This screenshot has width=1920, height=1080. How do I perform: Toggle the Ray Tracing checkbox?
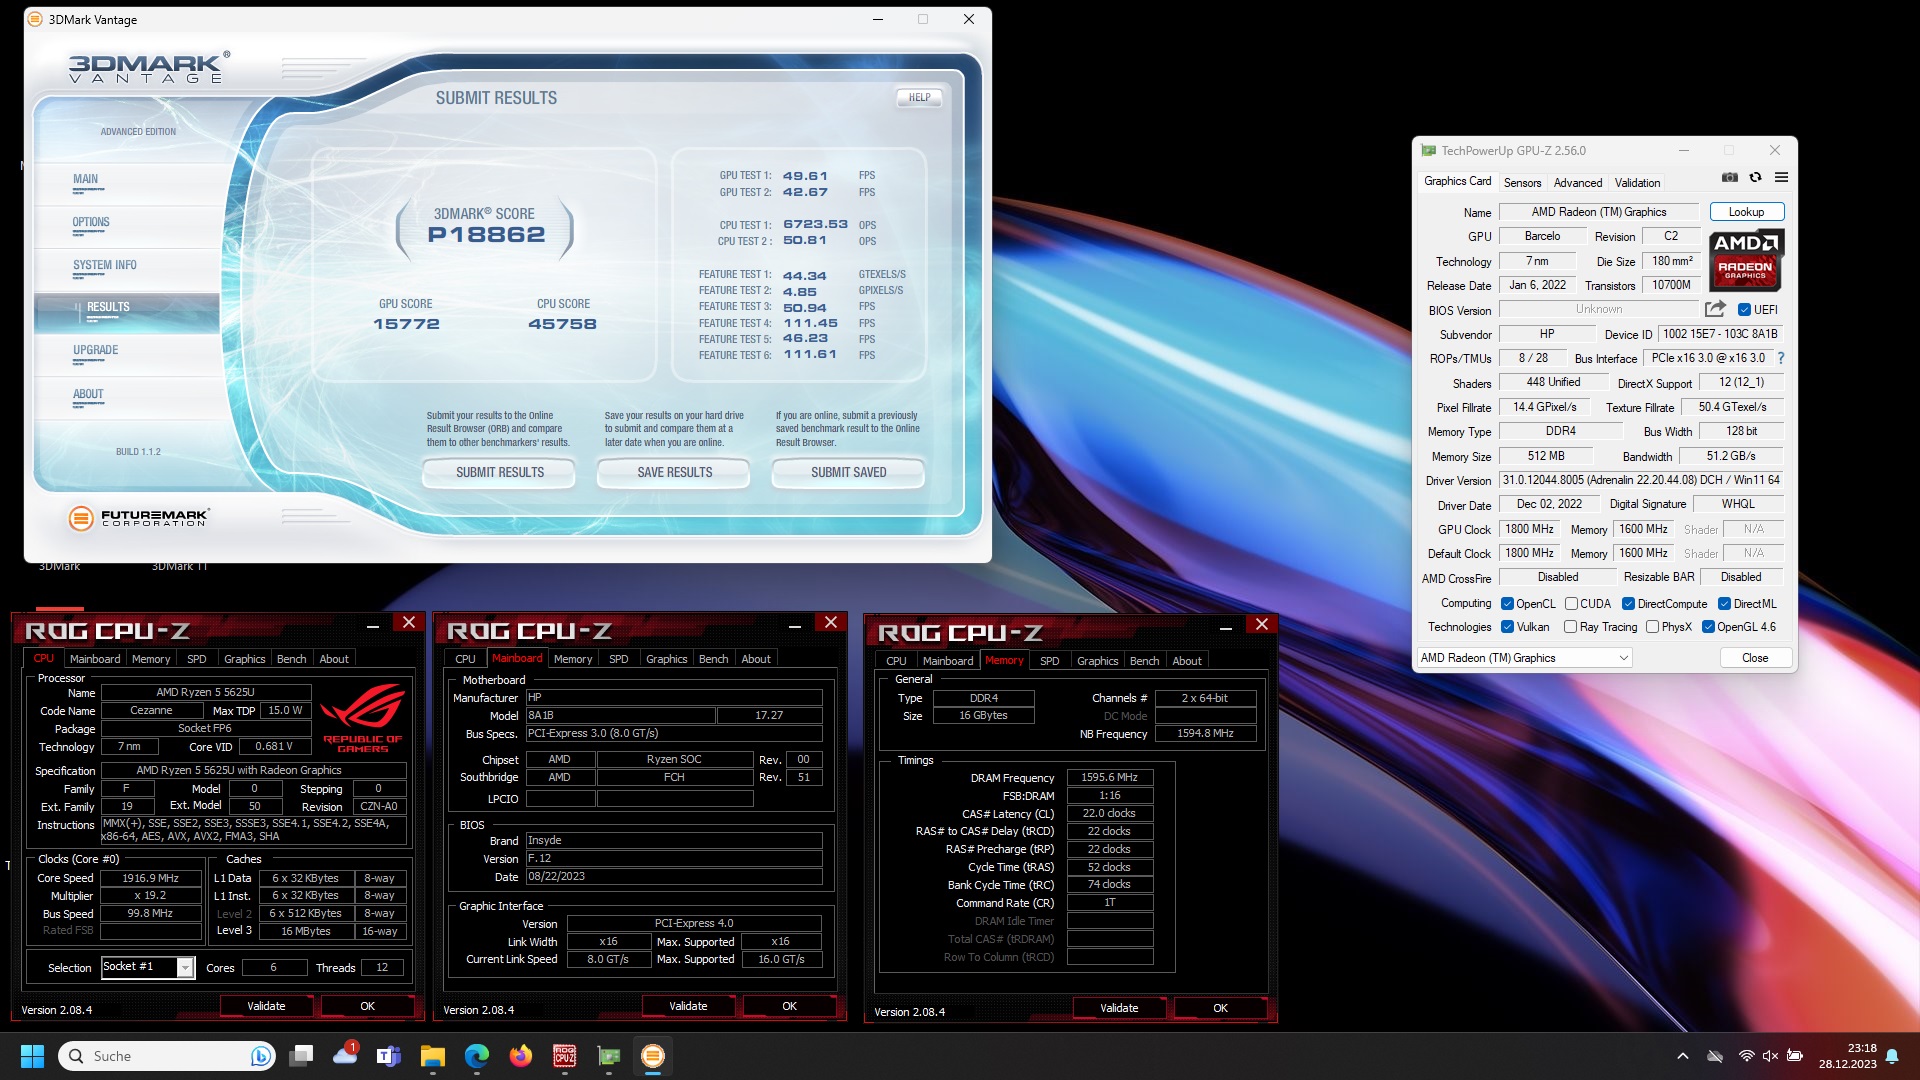click(x=1570, y=627)
